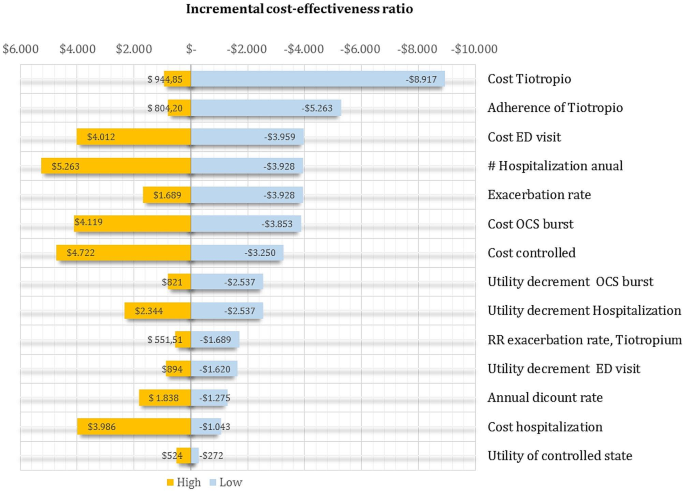
Task: Click the Cost hospitalization label
Action: pos(545,427)
